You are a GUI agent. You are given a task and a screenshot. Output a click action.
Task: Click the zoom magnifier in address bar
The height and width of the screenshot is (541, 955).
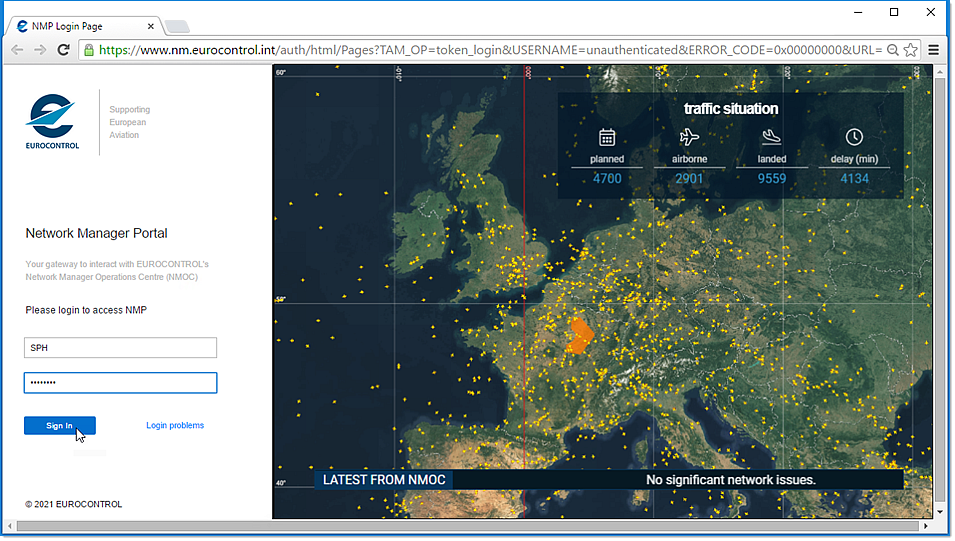tap(893, 49)
